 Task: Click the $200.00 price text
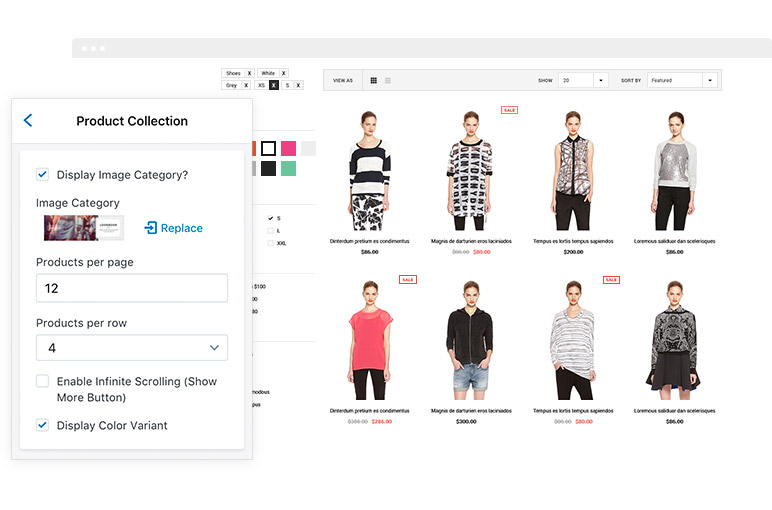pos(573,252)
